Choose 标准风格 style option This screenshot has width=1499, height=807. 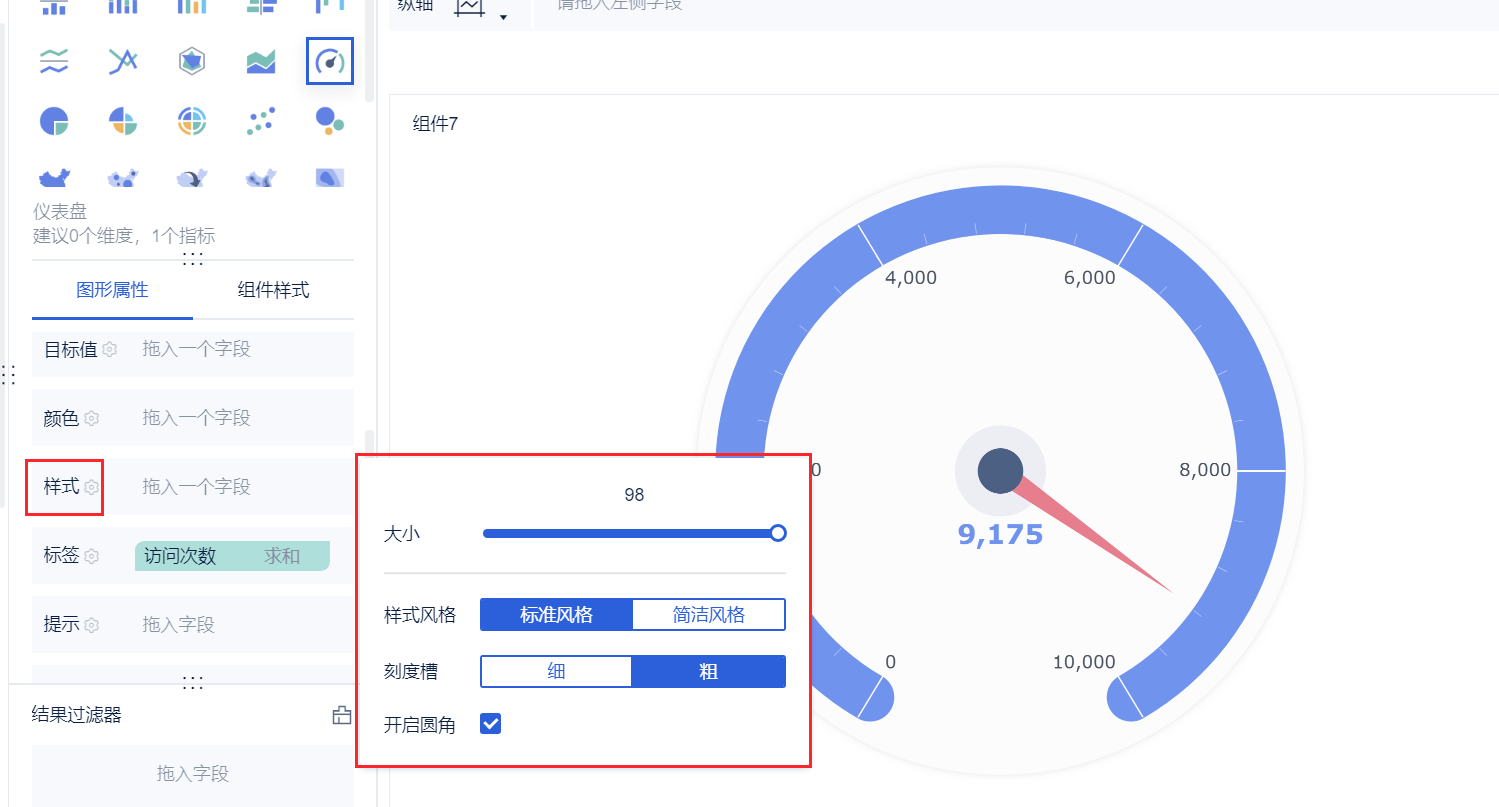[556, 615]
